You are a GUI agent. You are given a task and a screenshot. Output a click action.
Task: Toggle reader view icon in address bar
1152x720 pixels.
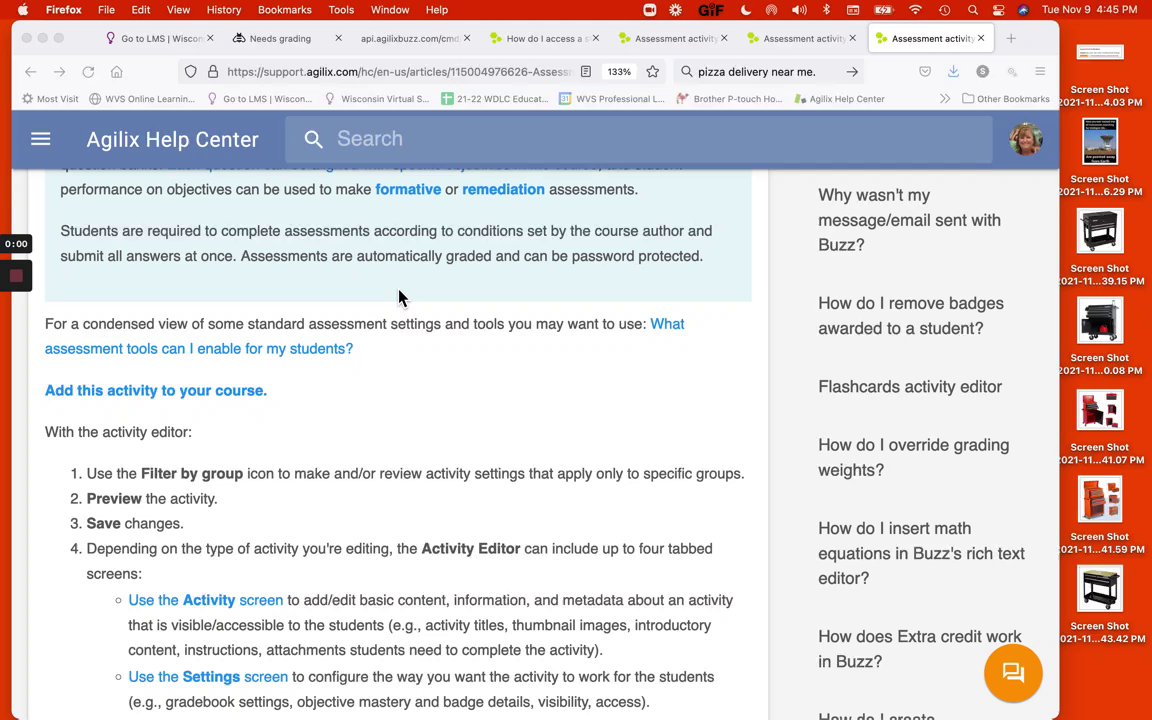coord(586,71)
